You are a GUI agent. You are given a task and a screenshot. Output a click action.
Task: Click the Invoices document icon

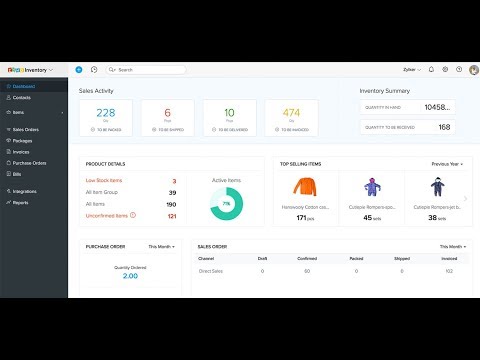9,152
